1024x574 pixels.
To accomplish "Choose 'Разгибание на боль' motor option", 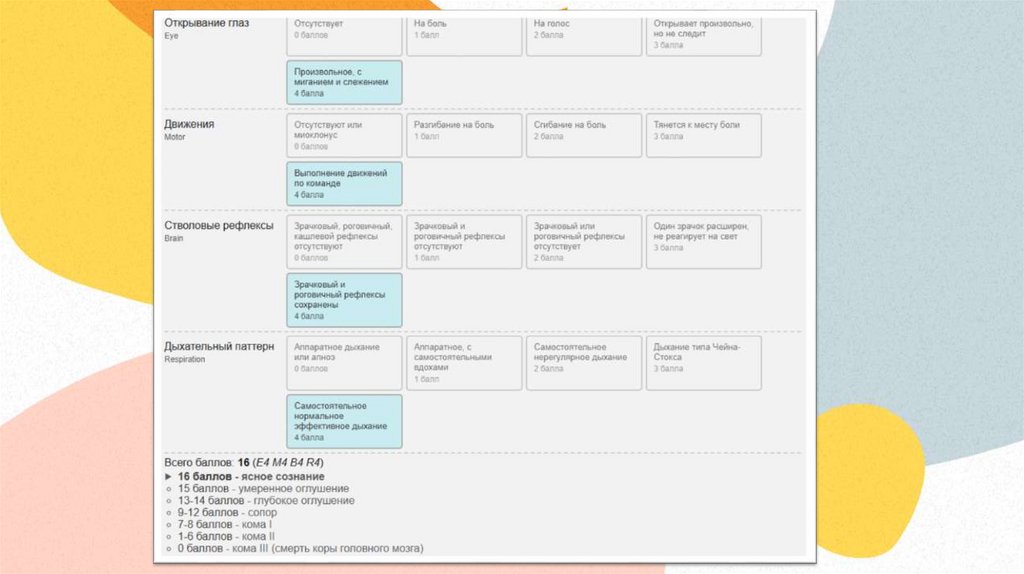I will (x=464, y=136).
